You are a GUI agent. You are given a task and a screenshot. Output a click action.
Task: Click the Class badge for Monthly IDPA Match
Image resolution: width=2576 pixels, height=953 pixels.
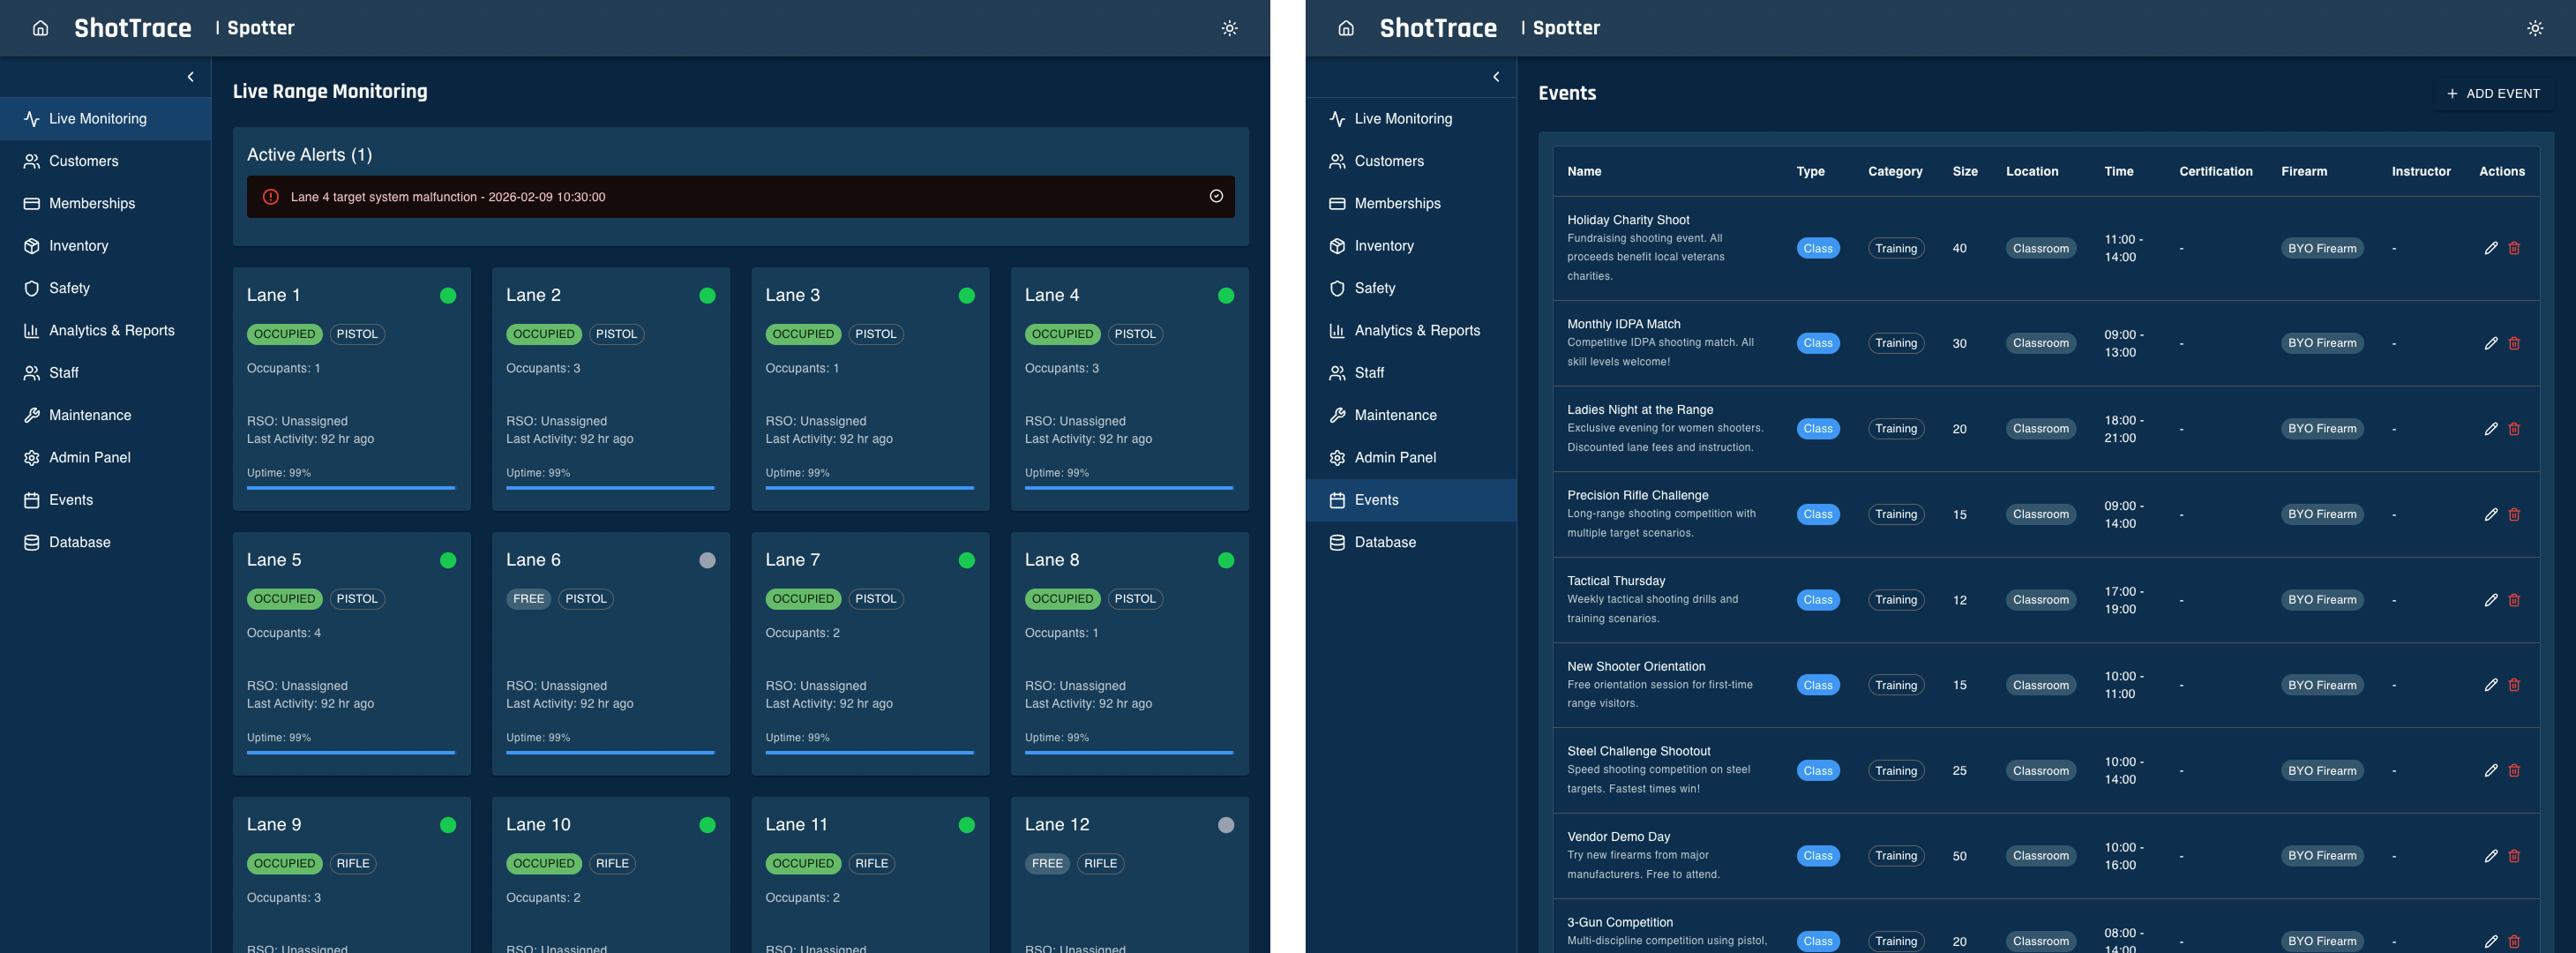tap(1818, 343)
